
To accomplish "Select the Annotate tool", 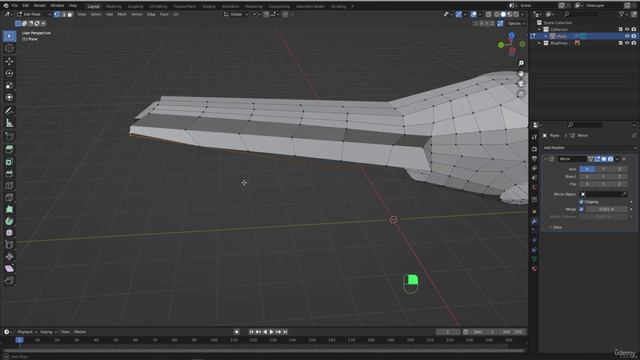I will pyautogui.click(x=9, y=111).
